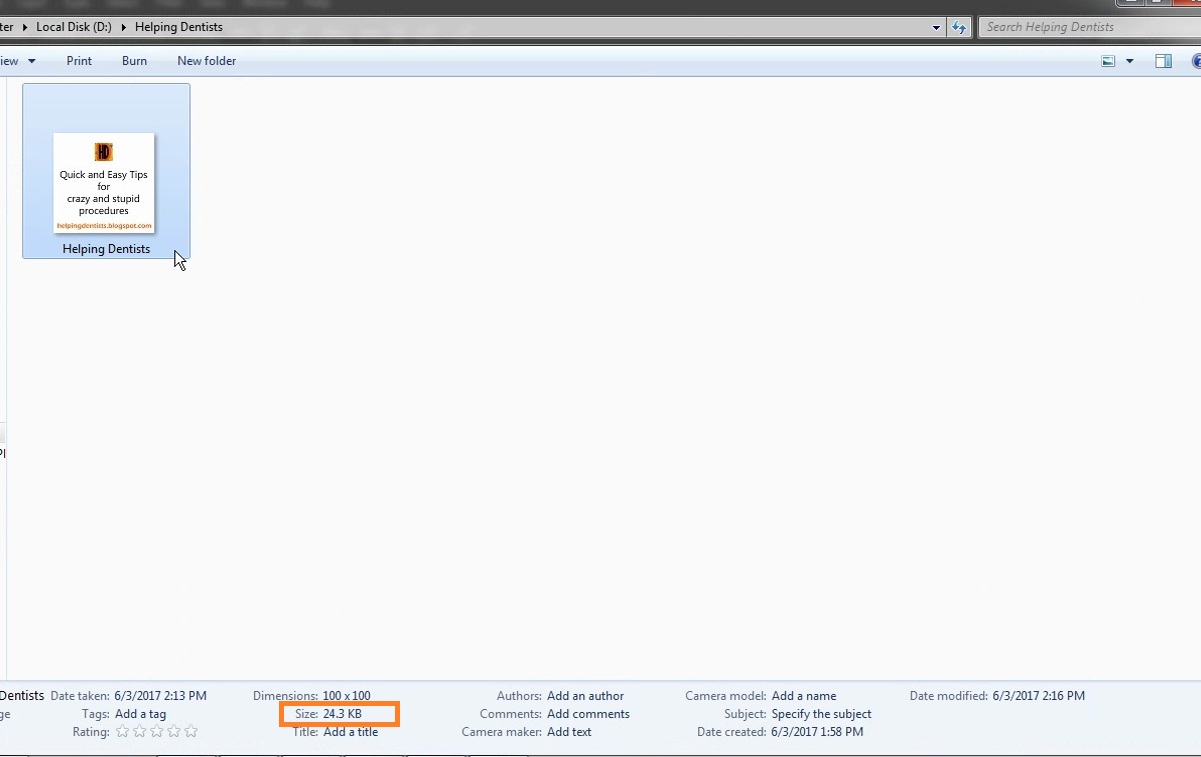Click the blue Get Help icon
Screen dimensions: 1201x757
coord(1196,60)
